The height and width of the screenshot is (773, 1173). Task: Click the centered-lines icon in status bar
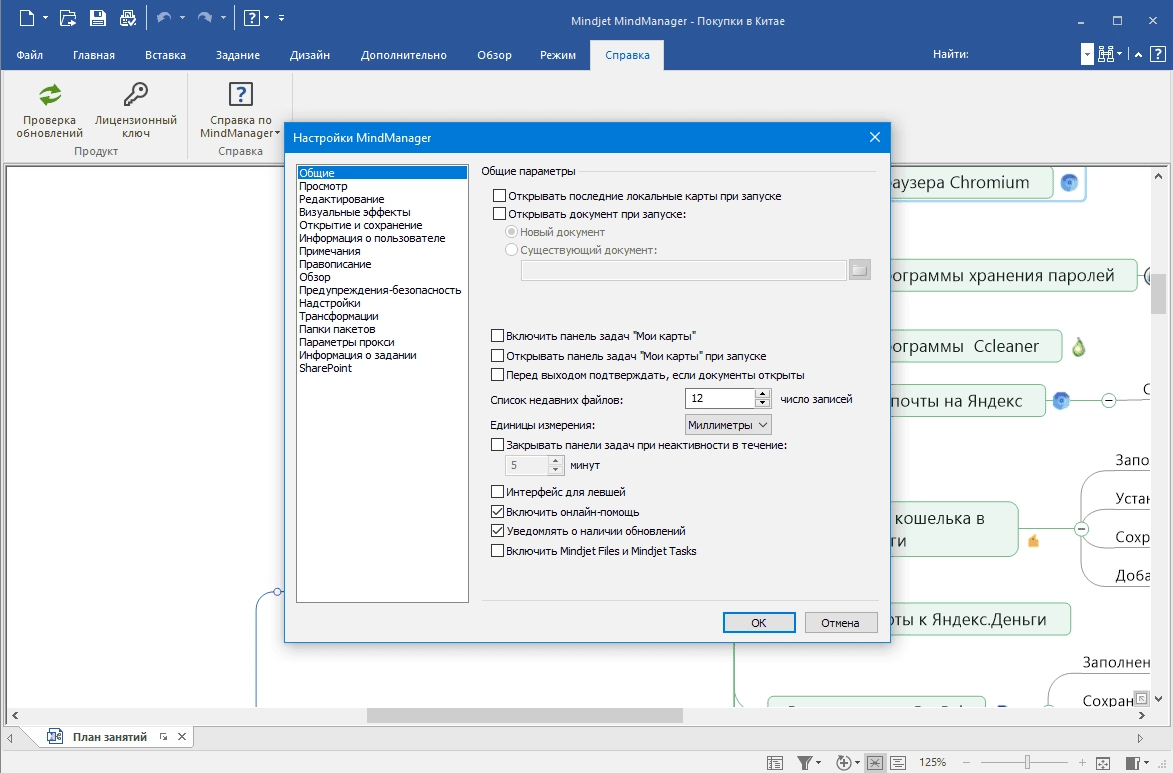coord(898,763)
